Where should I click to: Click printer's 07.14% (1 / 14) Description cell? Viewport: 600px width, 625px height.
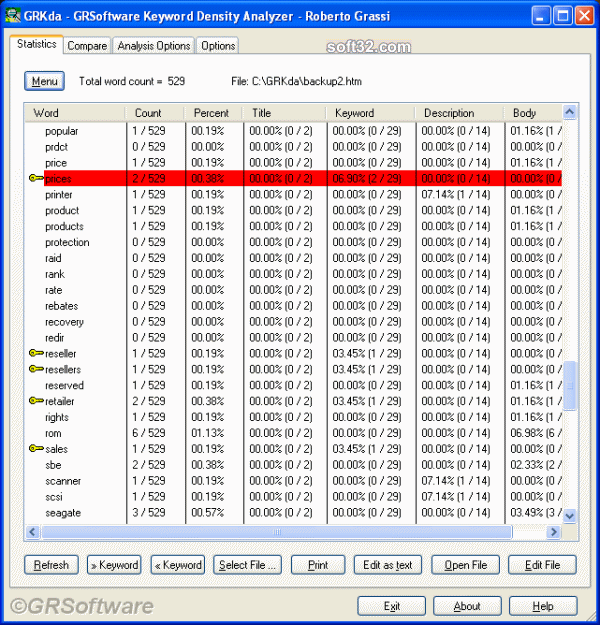tap(456, 194)
